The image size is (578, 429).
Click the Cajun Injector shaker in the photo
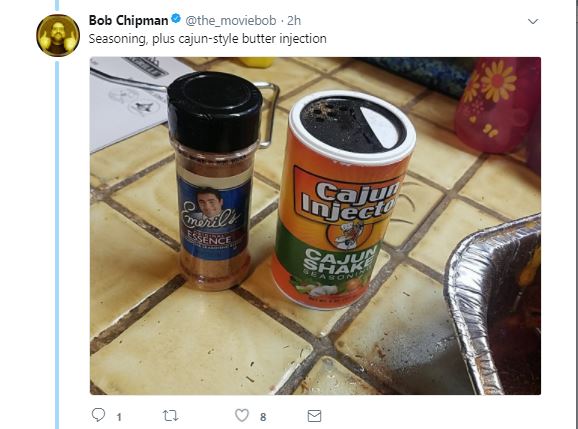(x=343, y=199)
